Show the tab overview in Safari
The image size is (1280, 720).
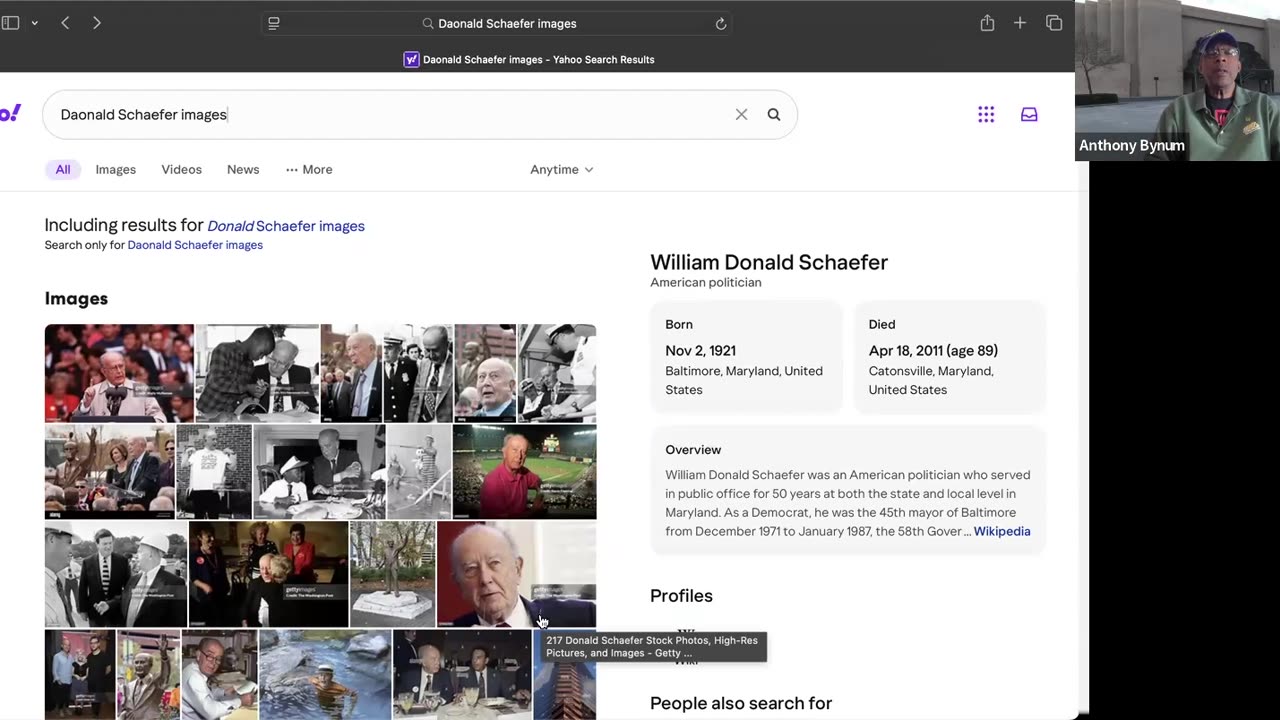tap(1054, 23)
